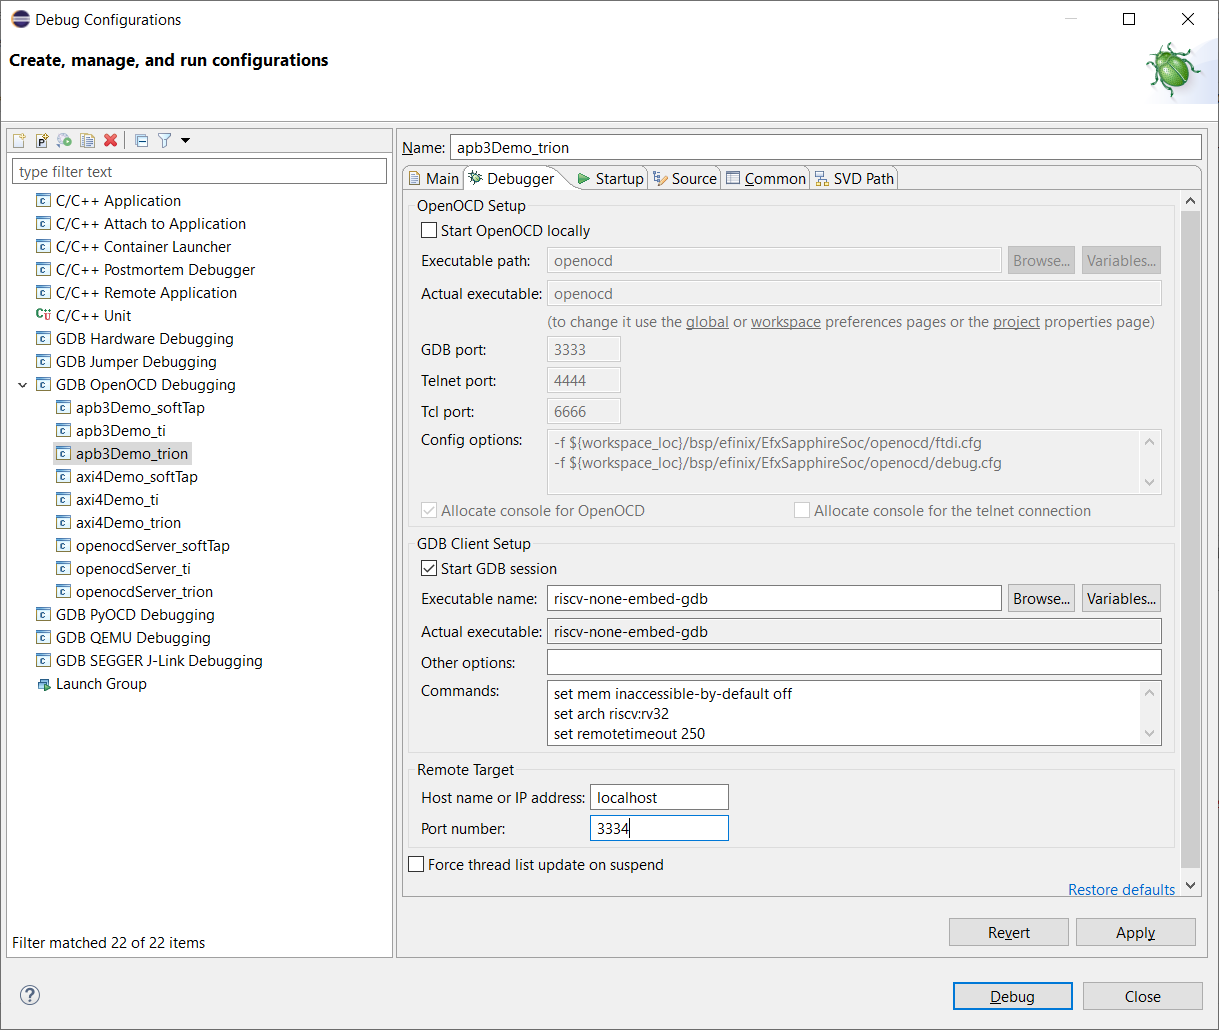Image resolution: width=1219 pixels, height=1030 pixels.
Task: Click the Restore defaults link
Action: (x=1121, y=890)
